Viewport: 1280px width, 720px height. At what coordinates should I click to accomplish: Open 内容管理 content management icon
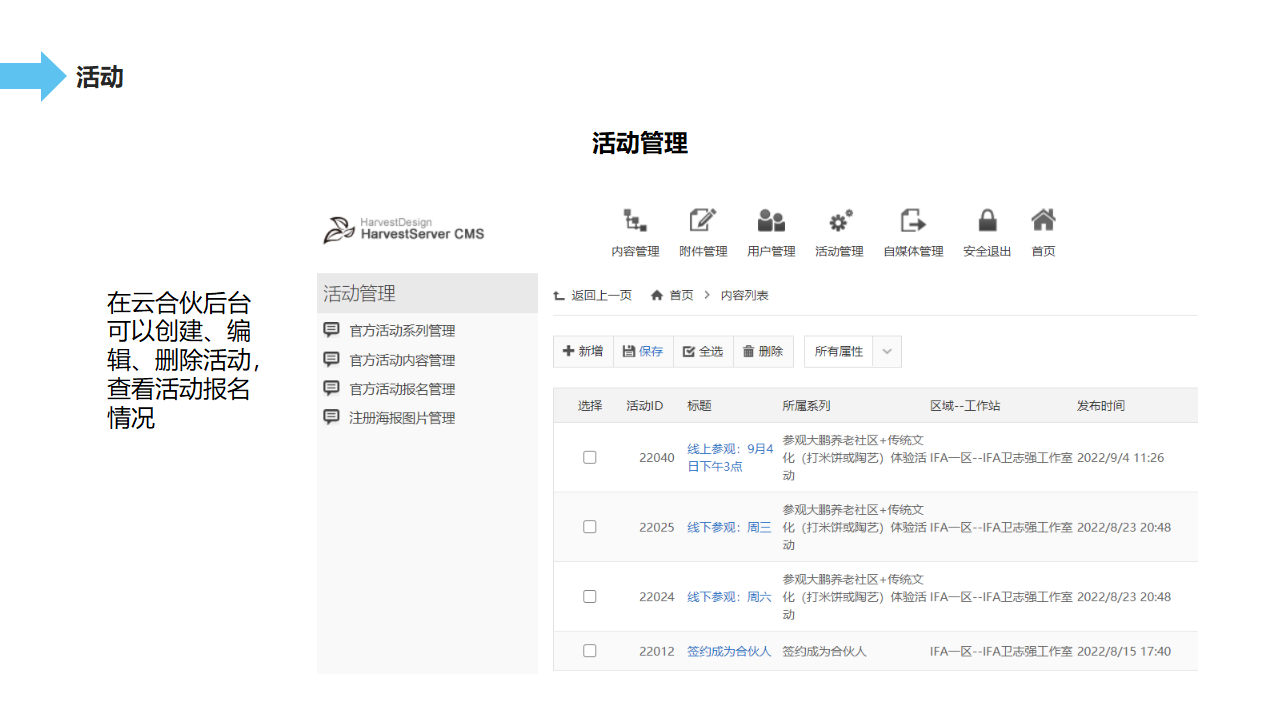pos(635,220)
